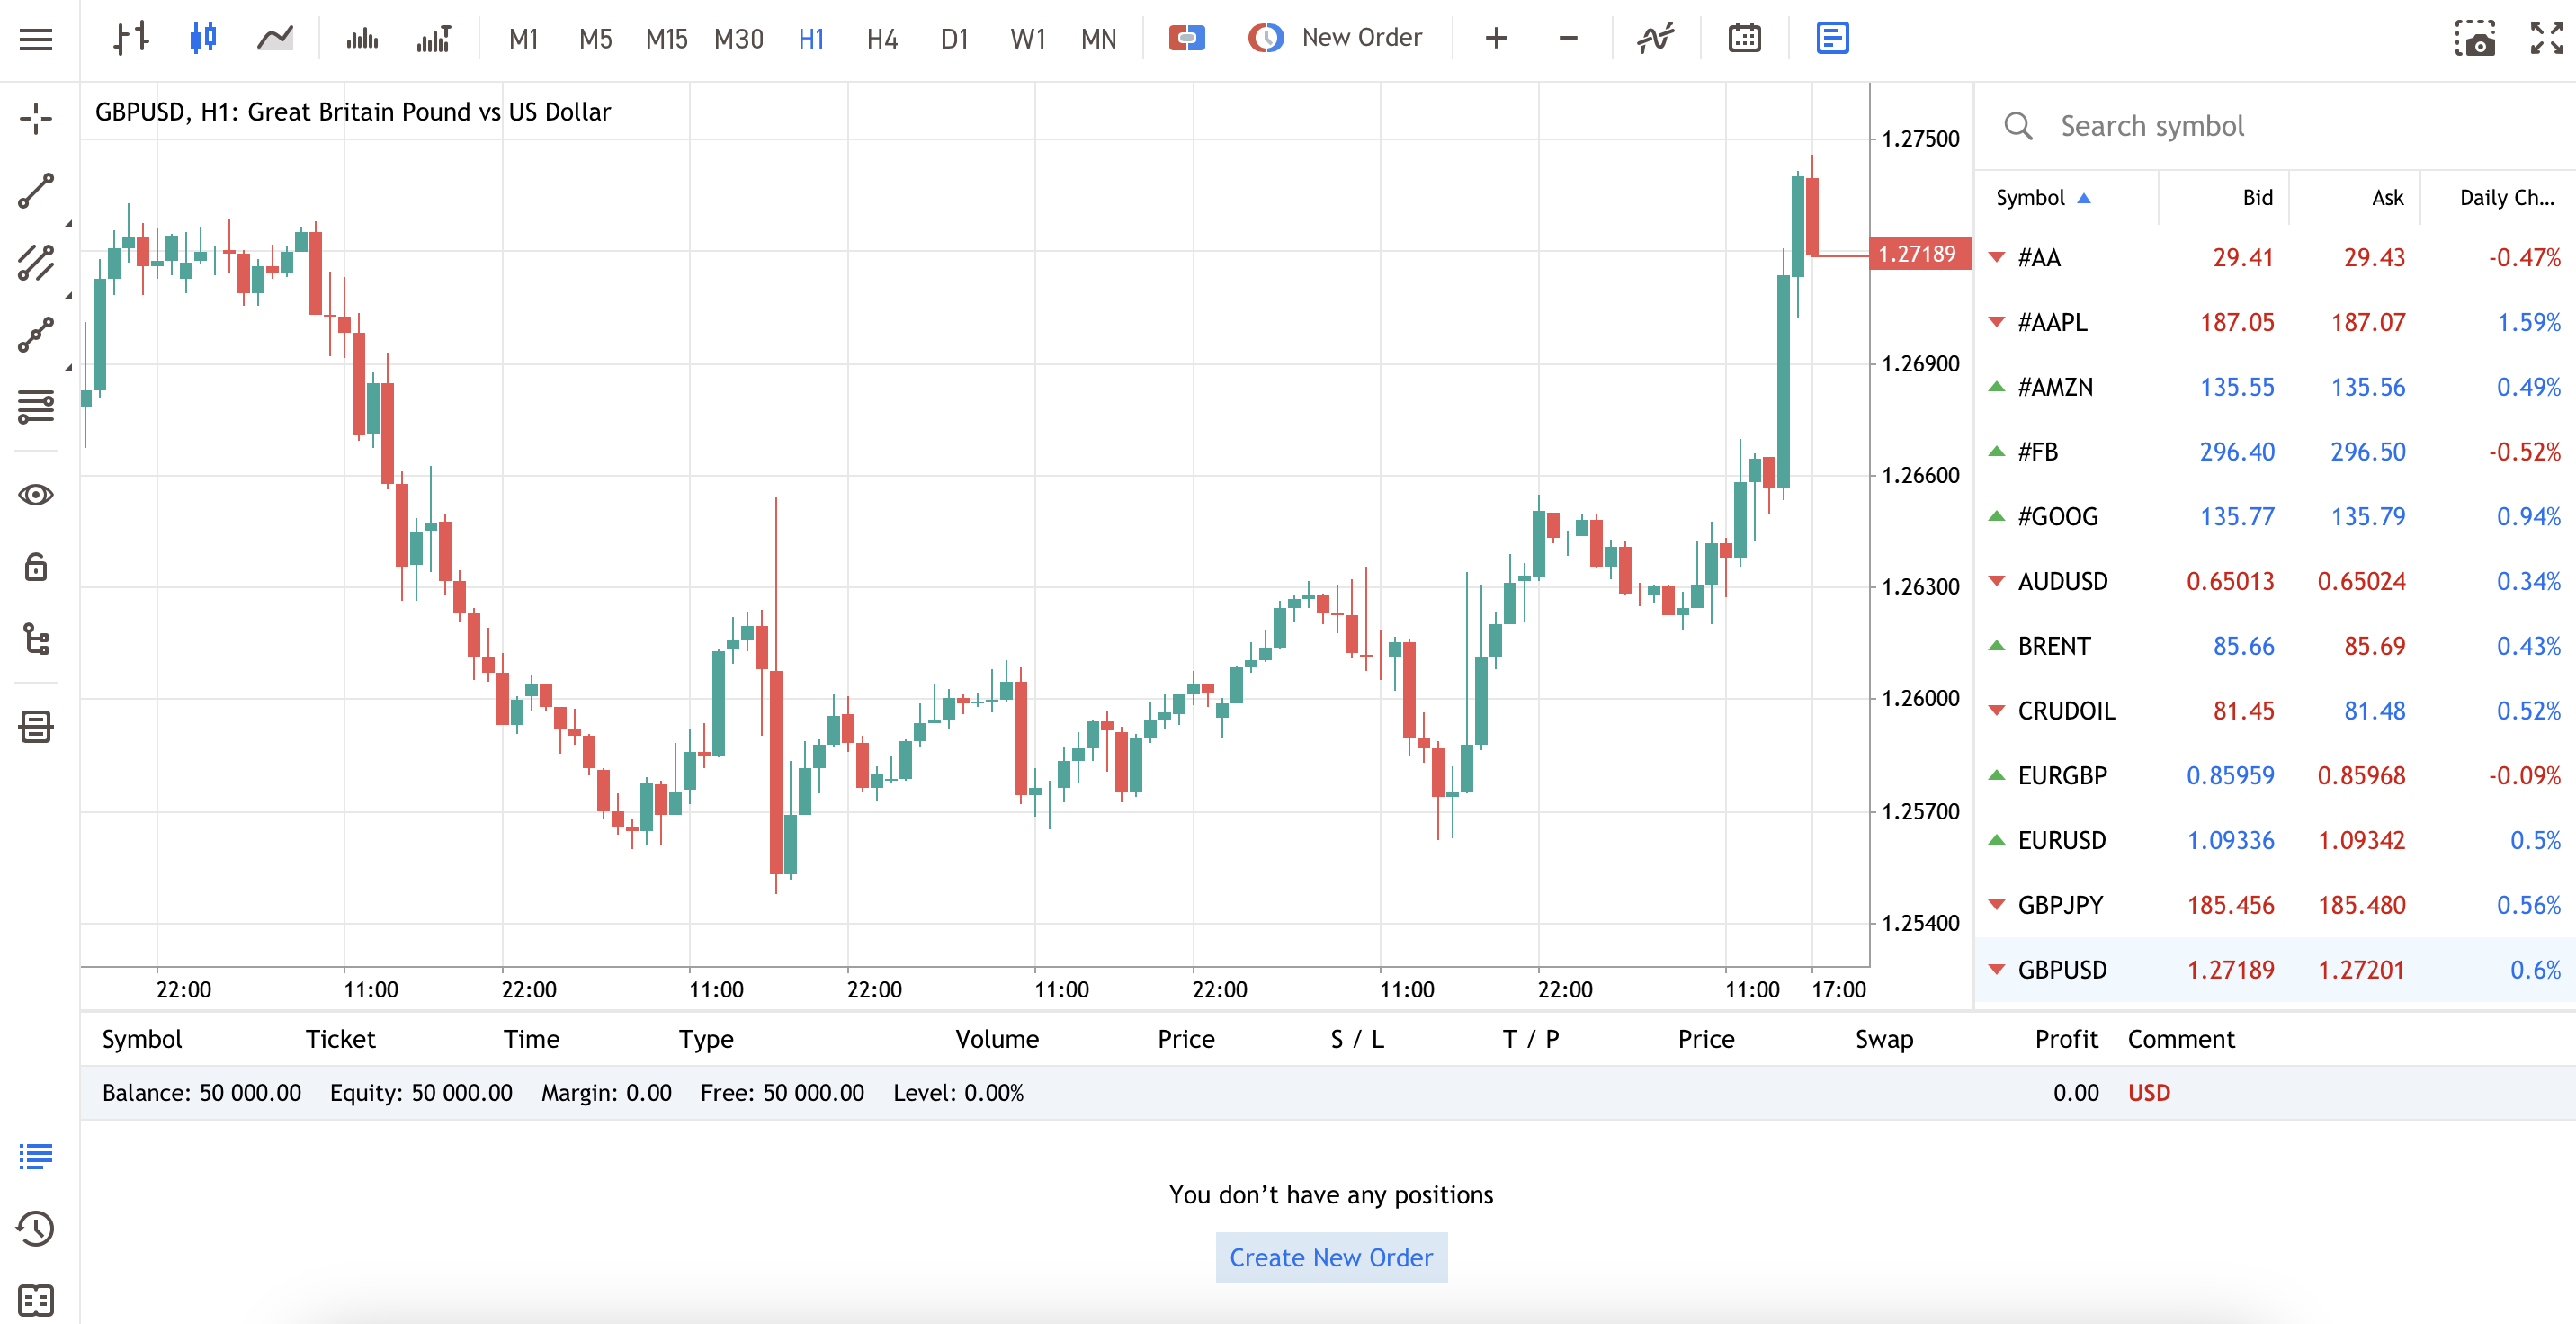2576x1324 pixels.
Task: Select D1 timeframe
Action: (x=954, y=39)
